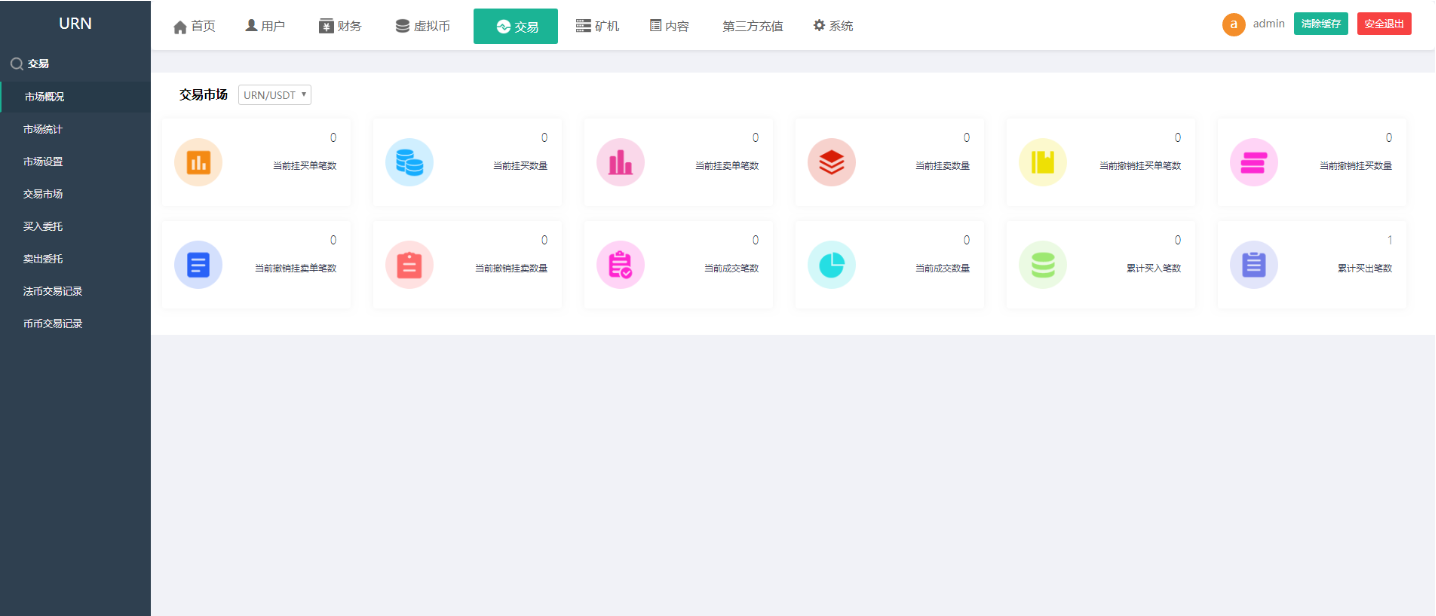Click the green database icon for 累计买入笔数
1436x616 pixels.
tap(1042, 265)
